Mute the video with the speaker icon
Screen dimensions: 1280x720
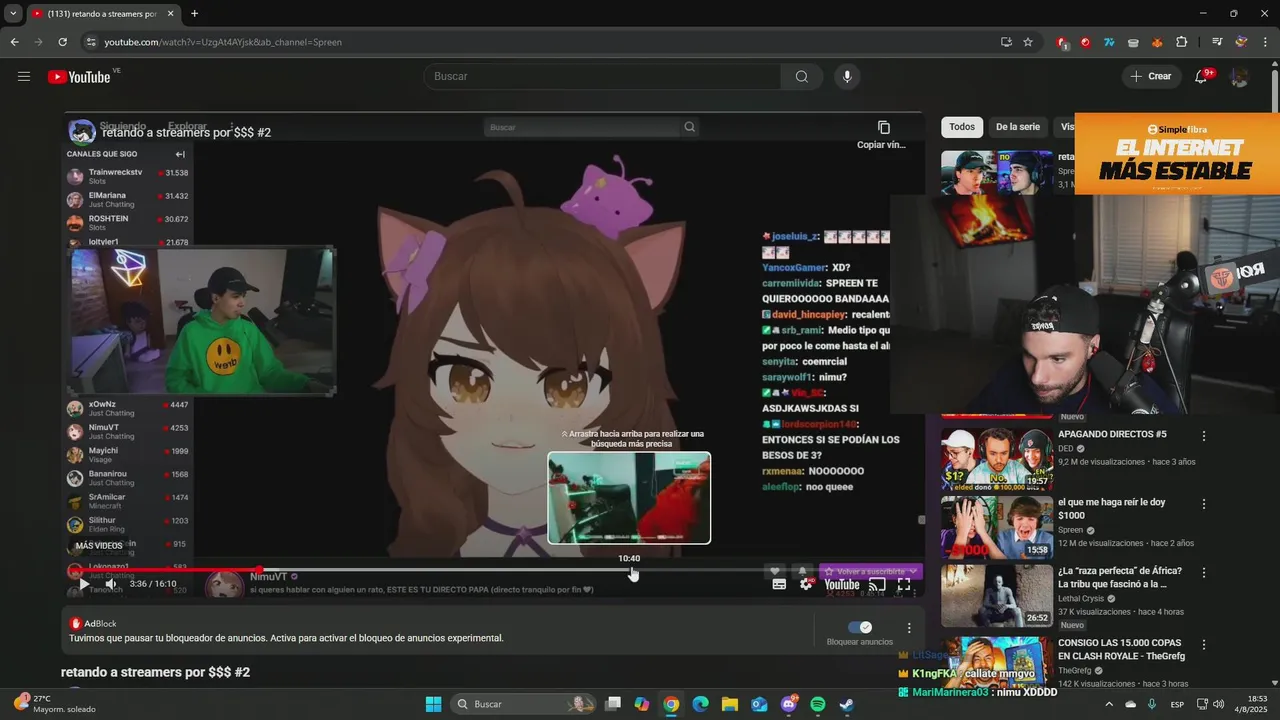pos(111,584)
